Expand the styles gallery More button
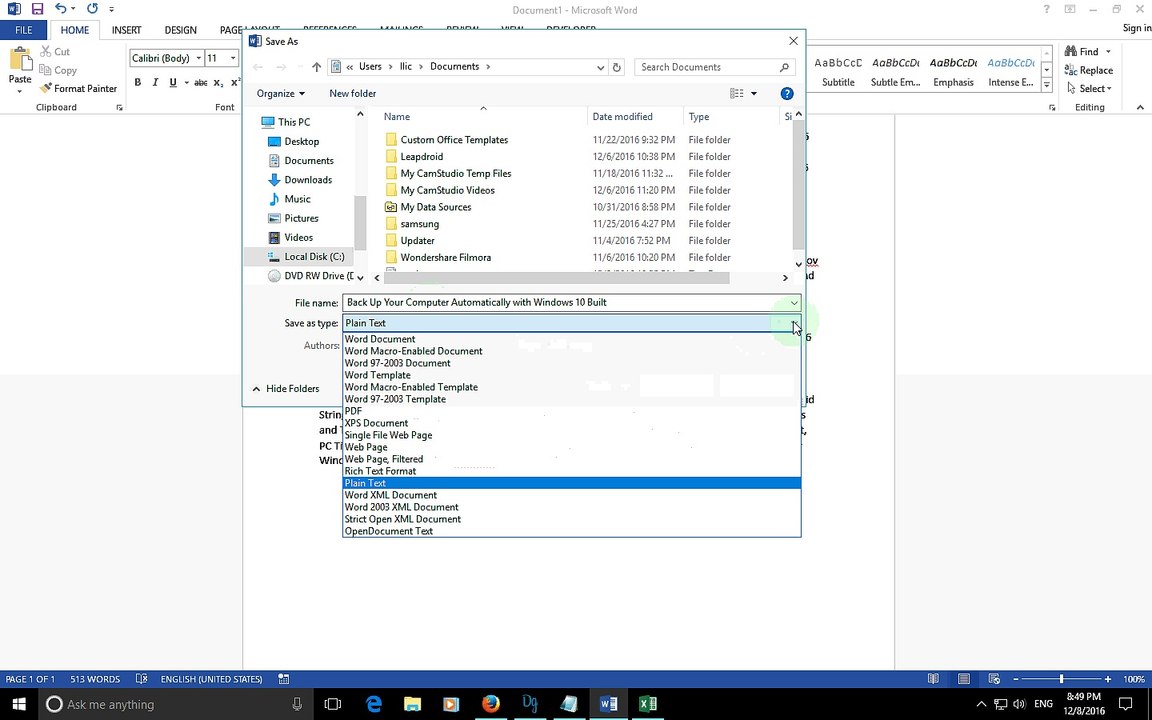The height and width of the screenshot is (720, 1152). click(x=1047, y=85)
